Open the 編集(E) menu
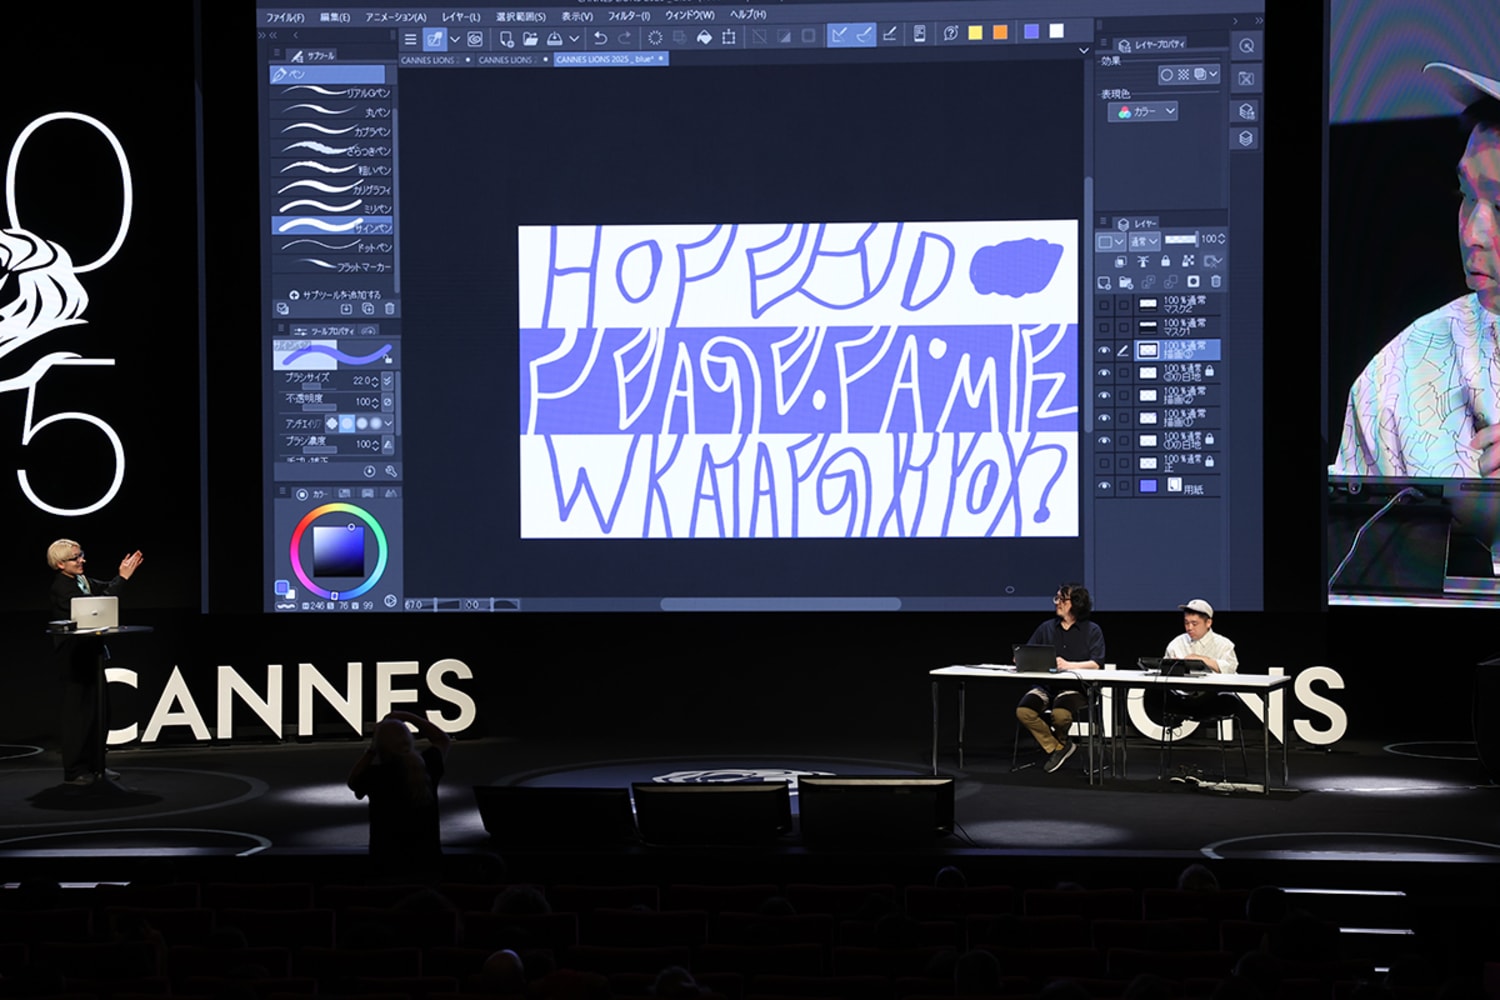1500x1000 pixels. (x=335, y=17)
